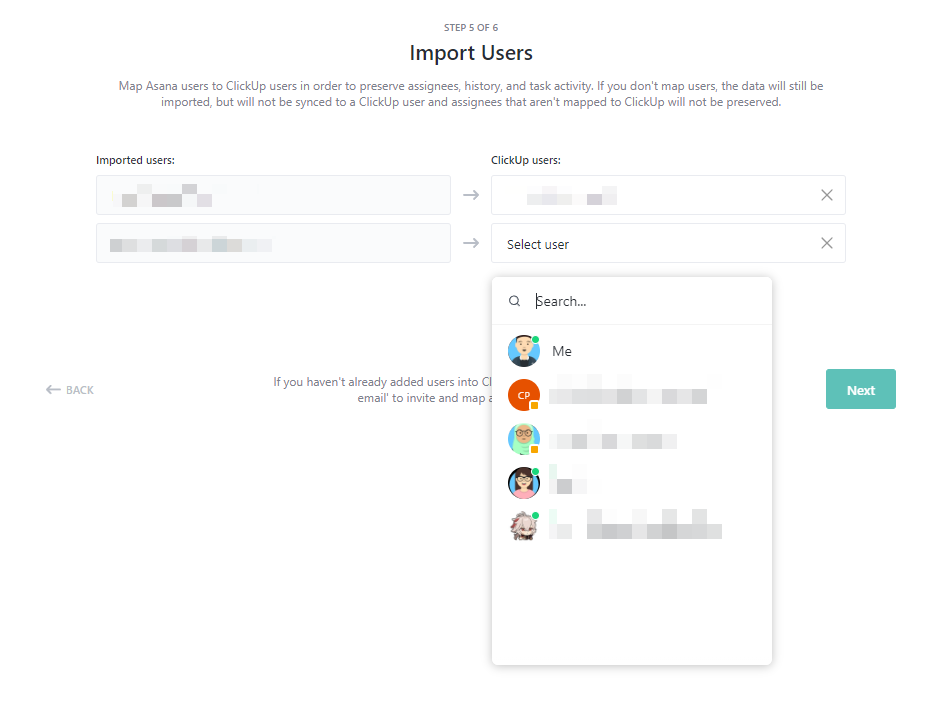Select the user with anime character avatar

tap(632, 527)
